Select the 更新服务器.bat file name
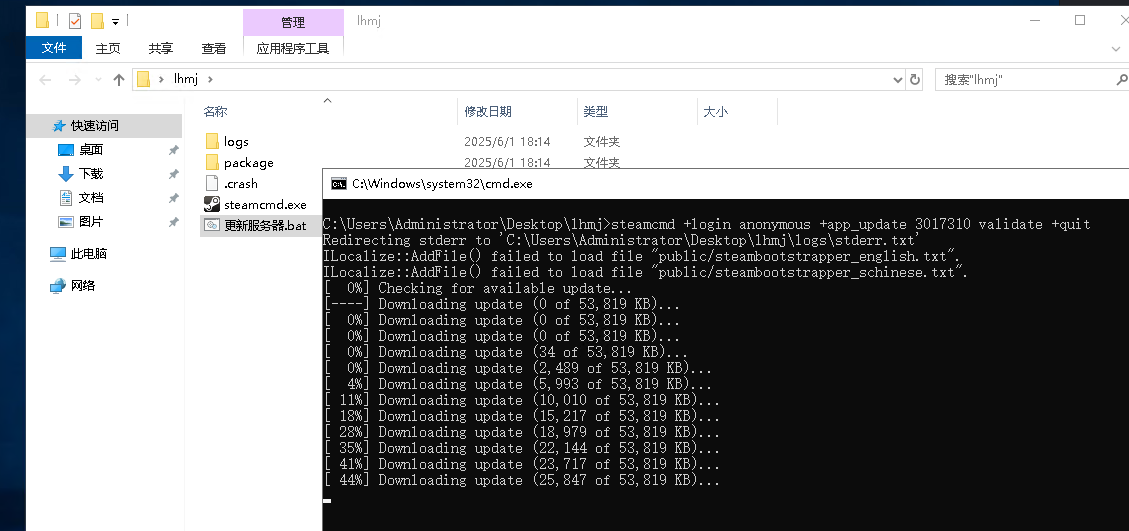The width and height of the screenshot is (1129, 531). pos(265,226)
